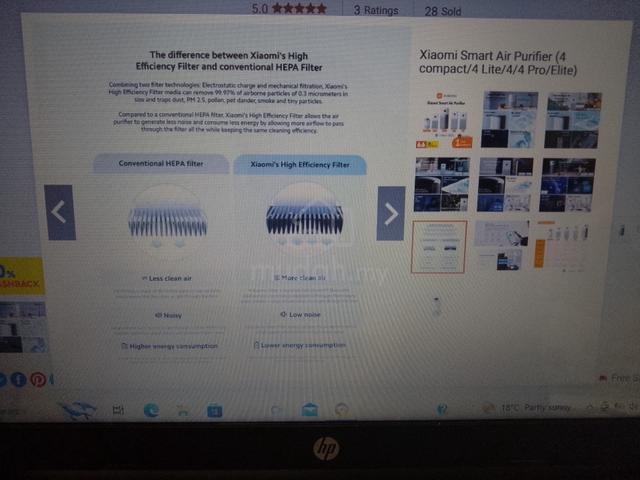Image resolution: width=640 pixels, height=480 pixels.
Task: Open the top-row right gallery thumbnail
Action: pos(573,120)
